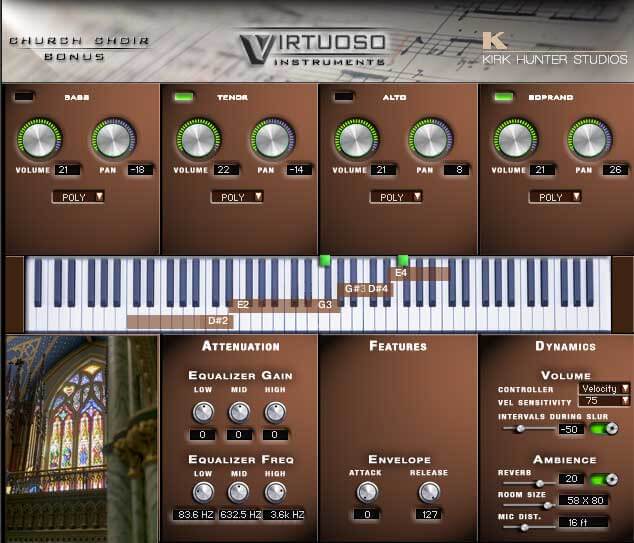Click the Bass volume knob
Viewport: 634px width, 543px height.
coord(39,139)
